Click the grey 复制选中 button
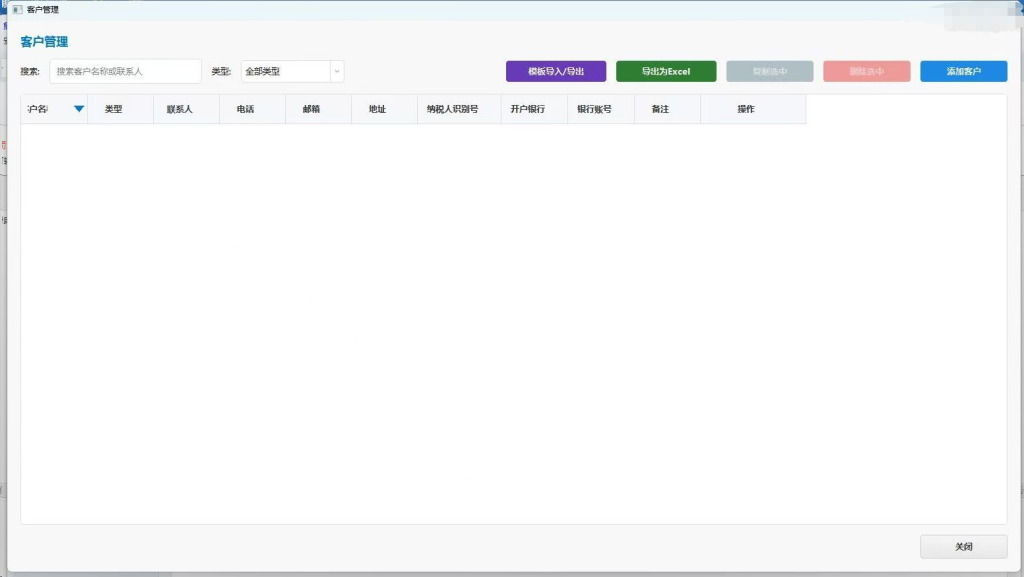1024x577 pixels. click(x=769, y=72)
